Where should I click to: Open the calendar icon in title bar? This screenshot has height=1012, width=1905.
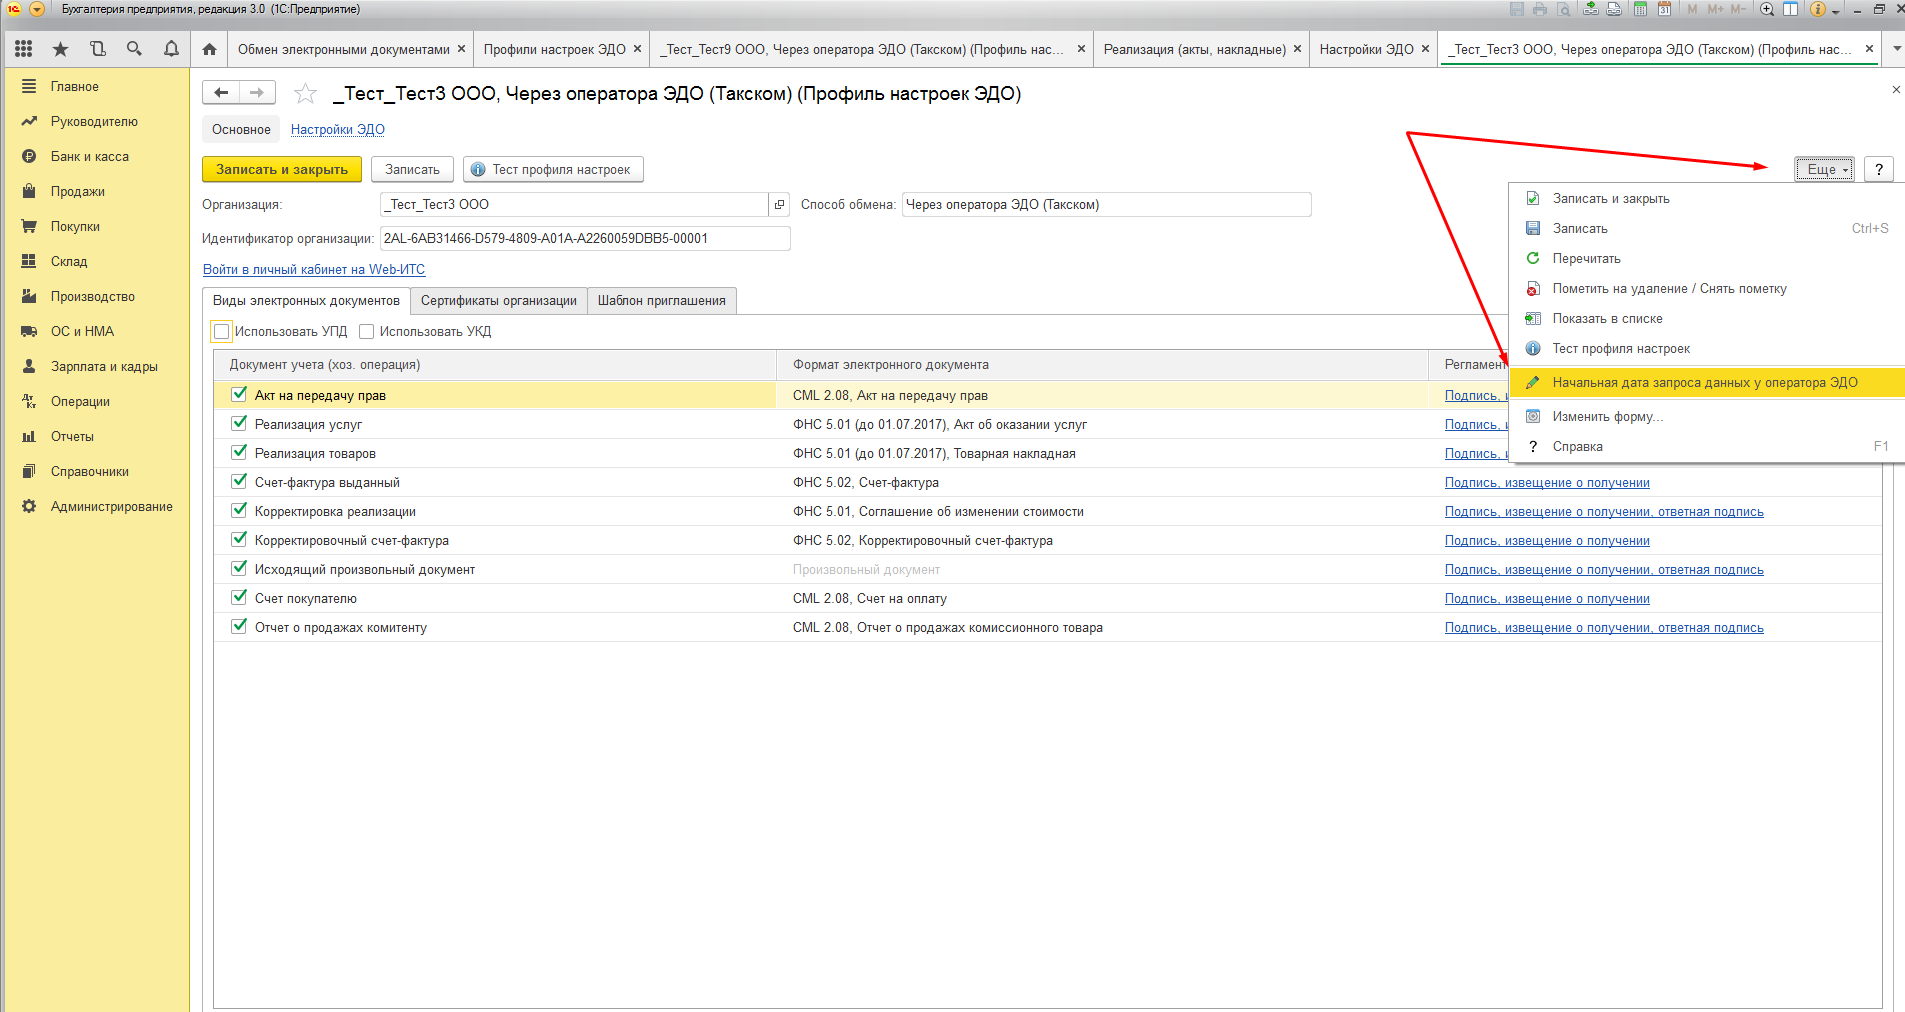(1664, 9)
